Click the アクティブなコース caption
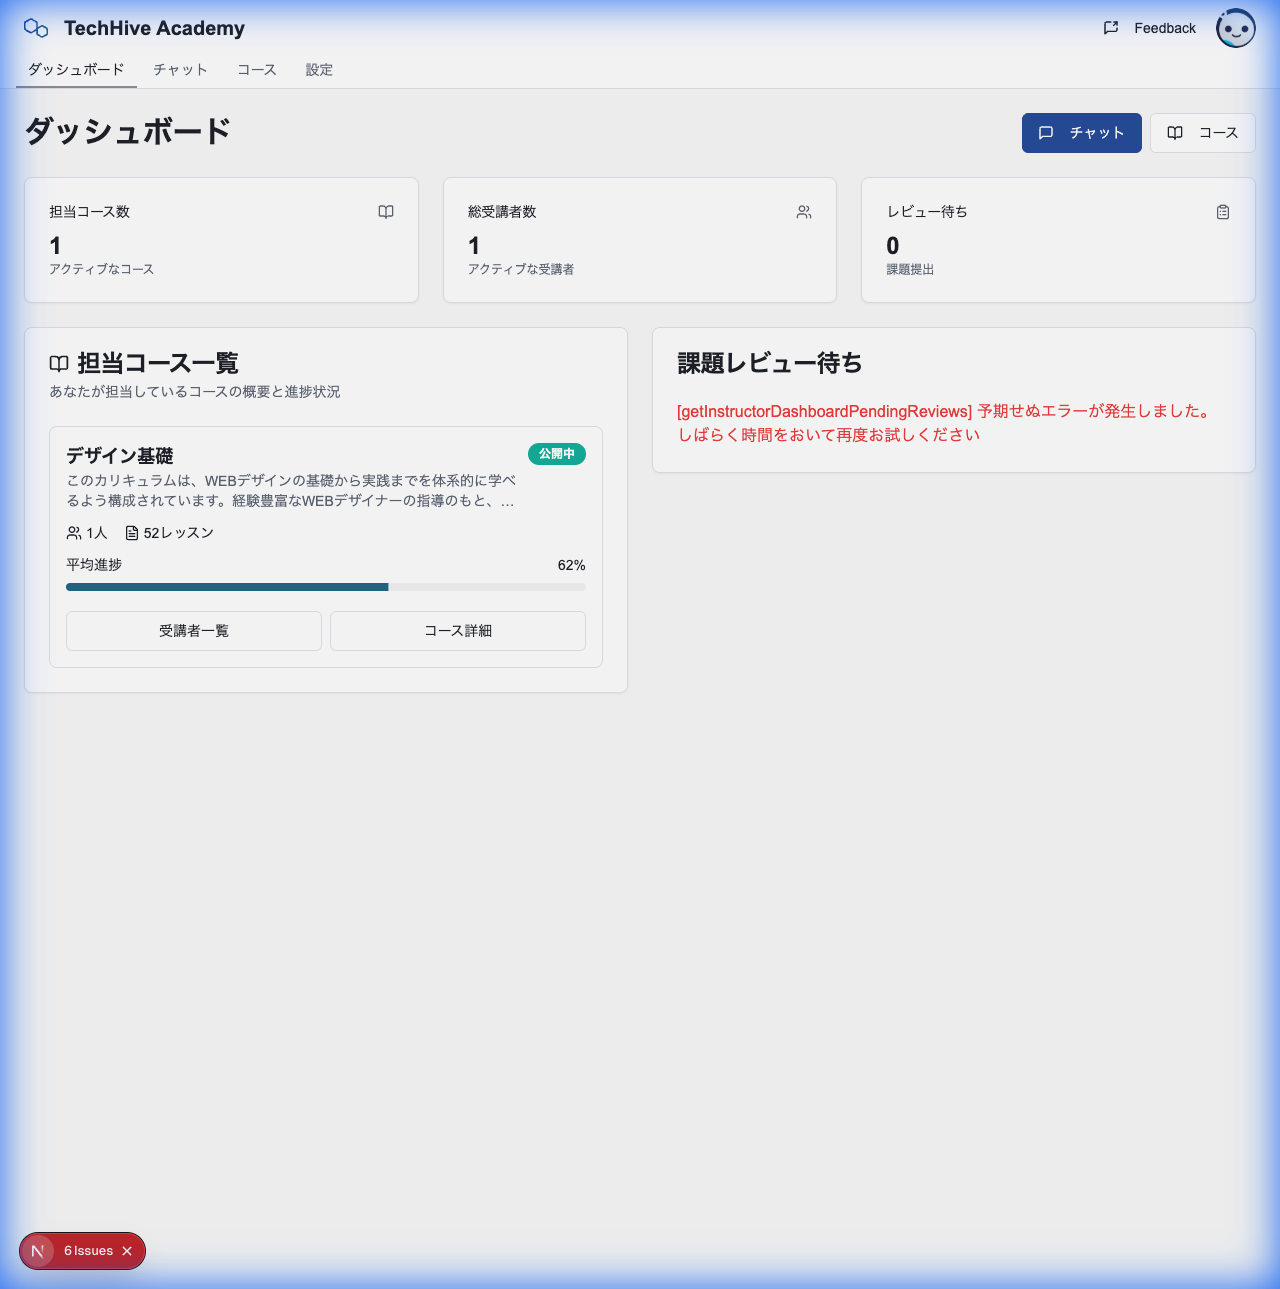This screenshot has height=1289, width=1280. coord(102,270)
